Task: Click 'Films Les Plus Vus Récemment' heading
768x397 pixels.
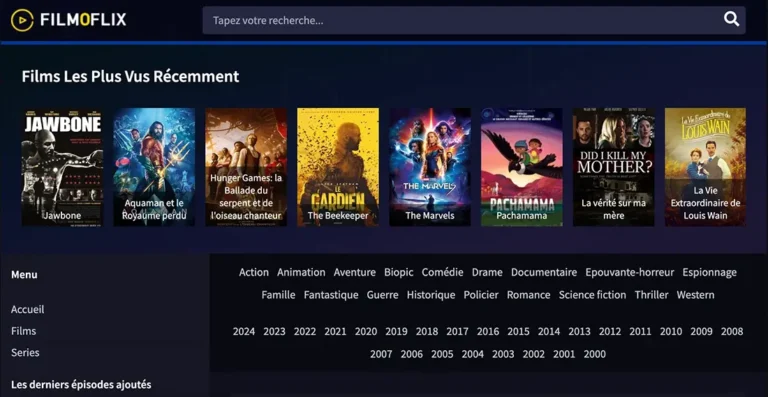Action: (130, 76)
